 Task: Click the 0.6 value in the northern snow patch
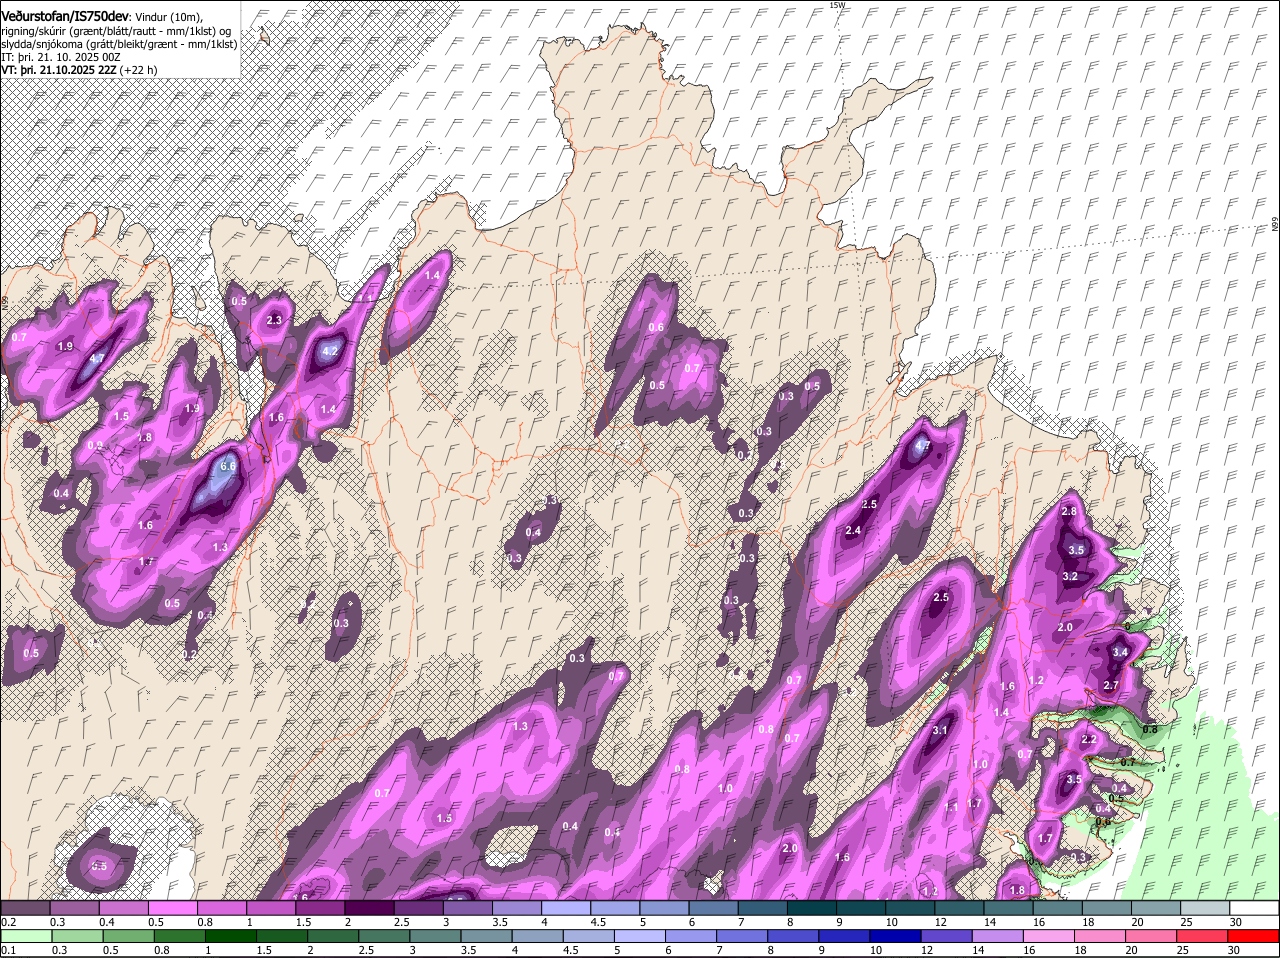point(656,327)
